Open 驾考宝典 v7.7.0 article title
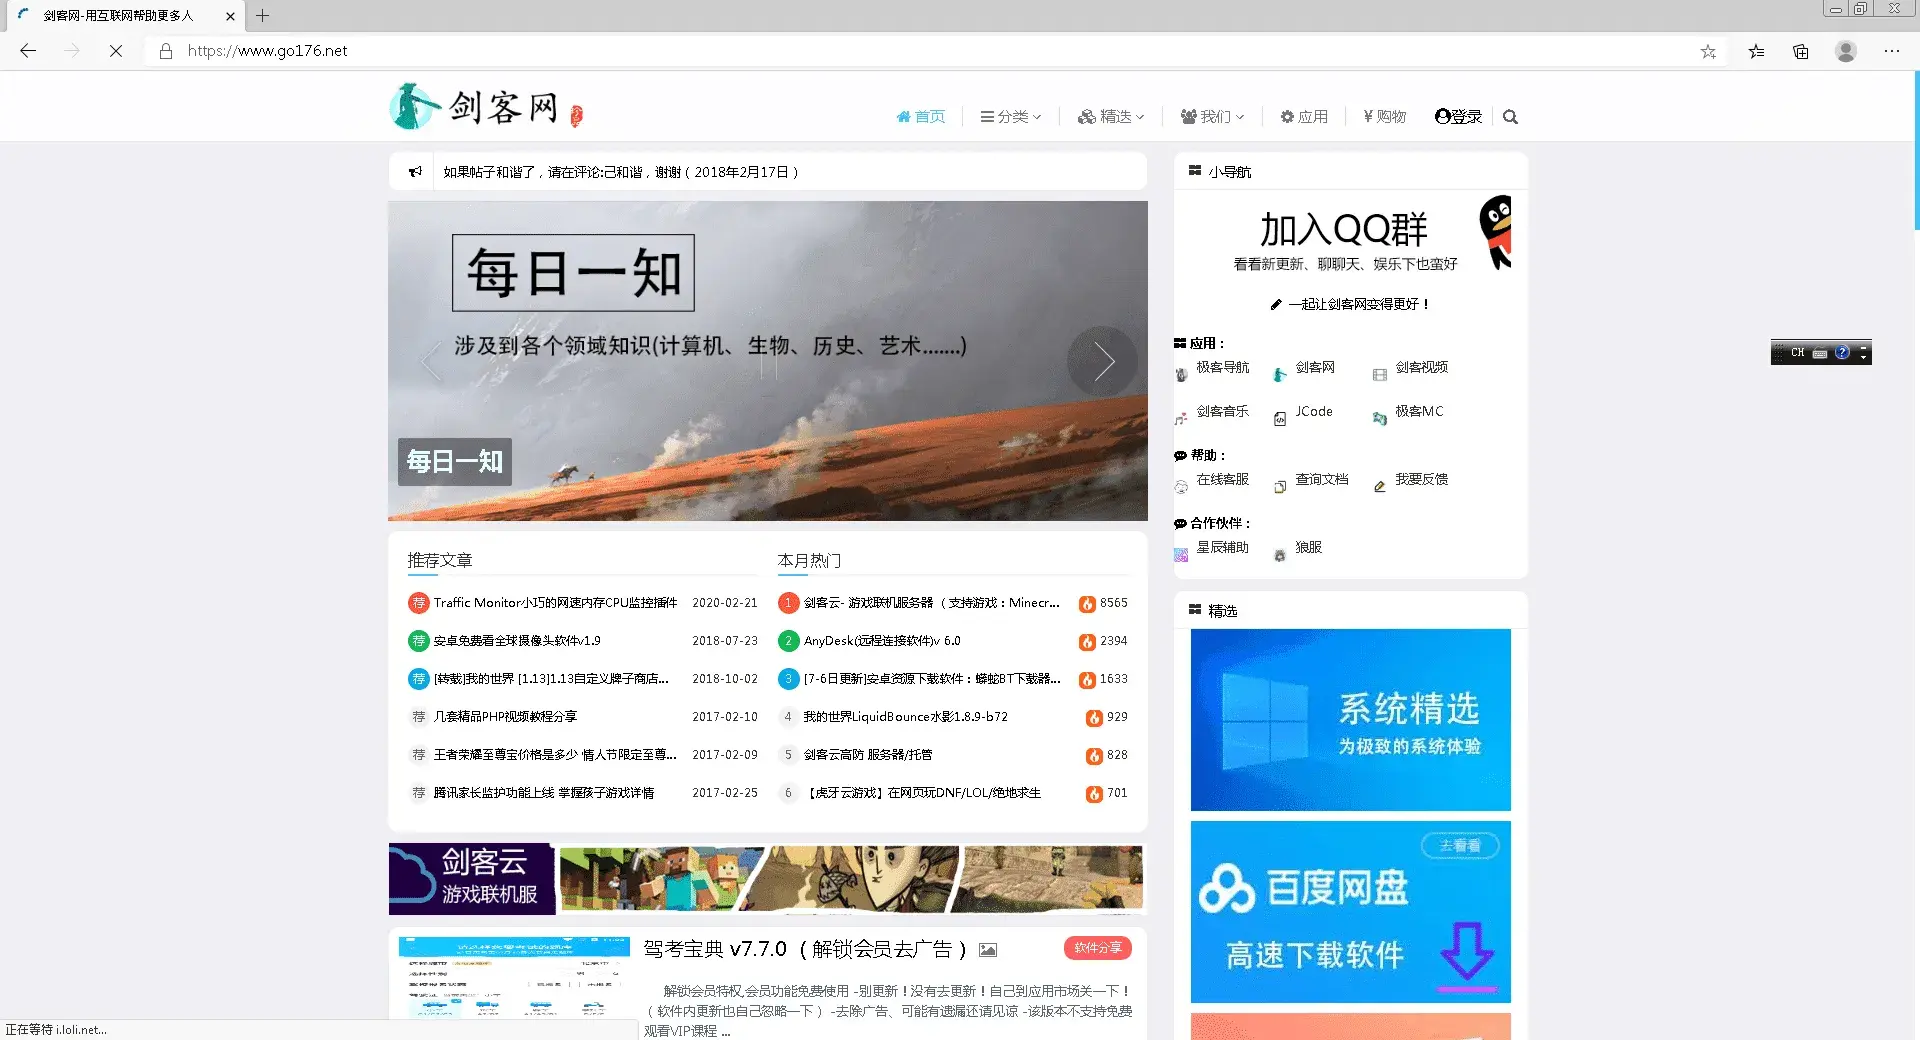The width and height of the screenshot is (1920, 1040). 805,949
